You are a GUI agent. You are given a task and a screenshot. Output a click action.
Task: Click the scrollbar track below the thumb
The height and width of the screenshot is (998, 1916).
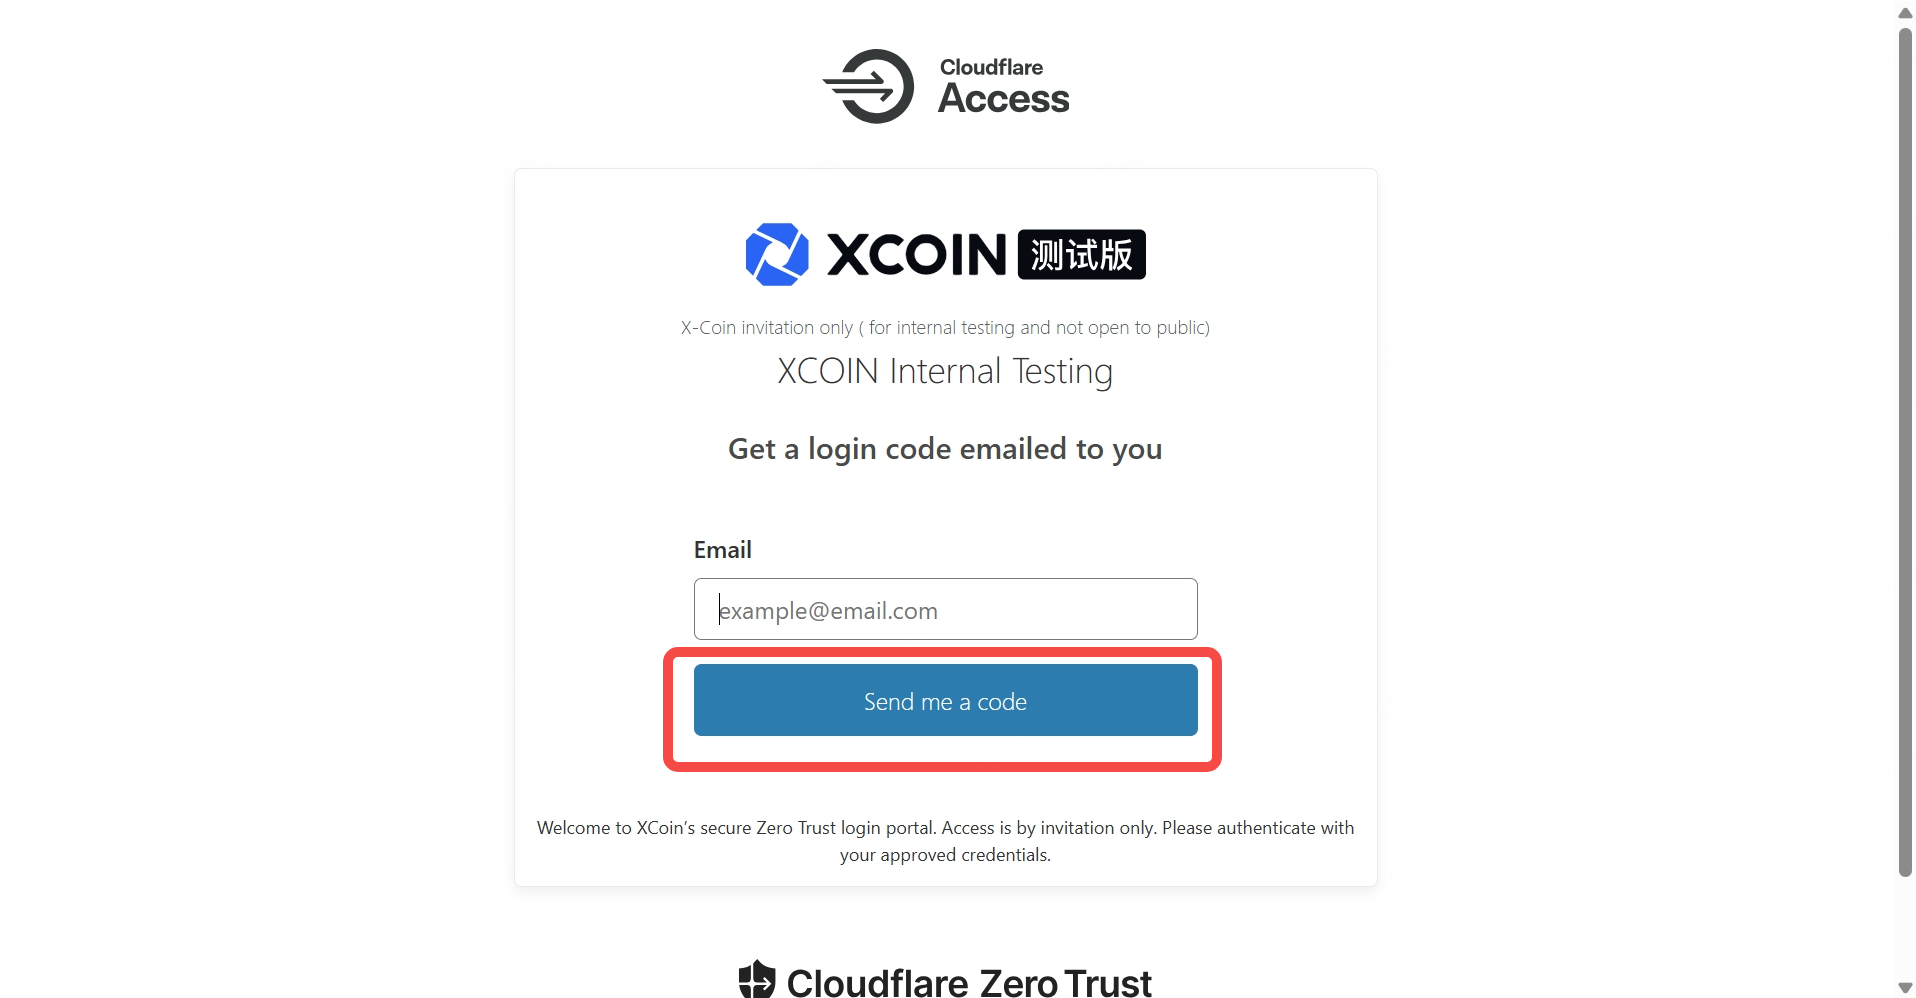pyautogui.click(x=1905, y=927)
